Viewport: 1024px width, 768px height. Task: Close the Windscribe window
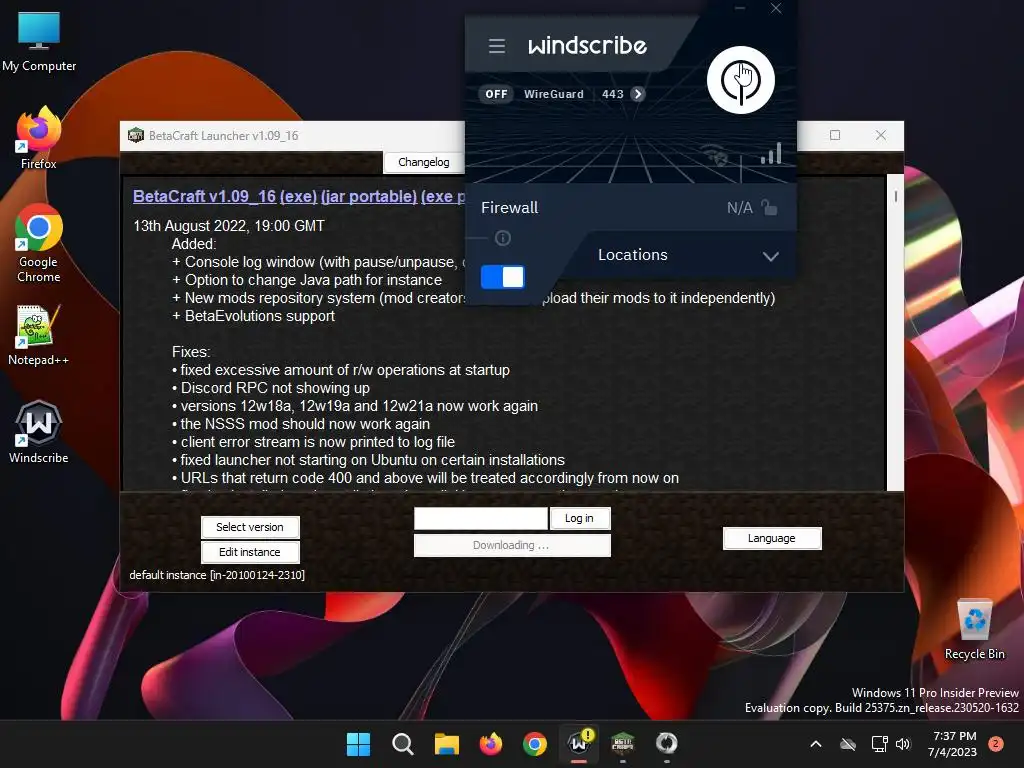776,8
